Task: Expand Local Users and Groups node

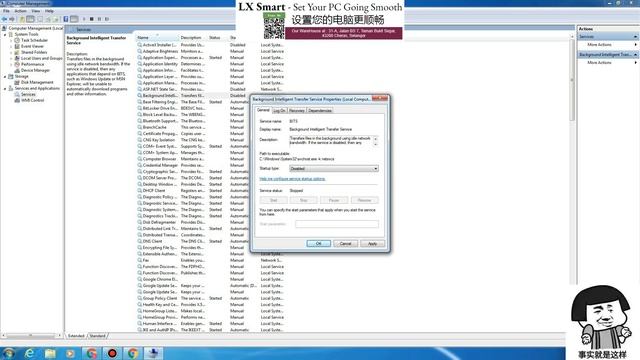Action: tap(11, 58)
